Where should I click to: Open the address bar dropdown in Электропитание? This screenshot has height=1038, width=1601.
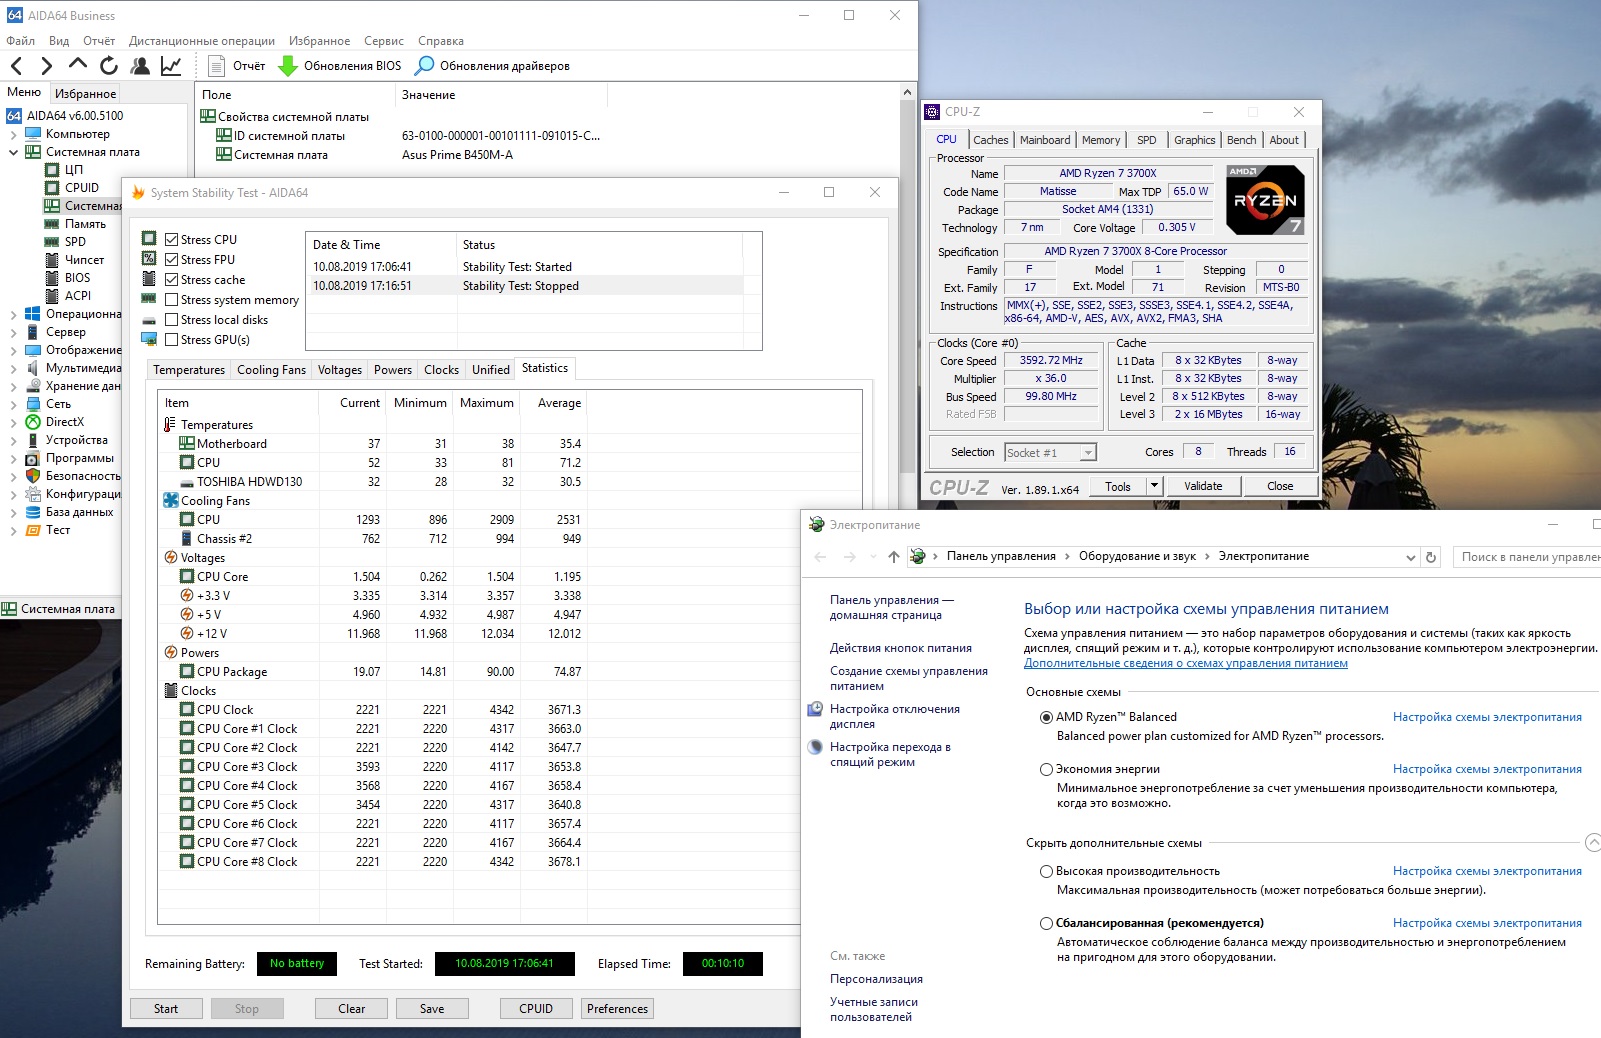tap(1410, 557)
